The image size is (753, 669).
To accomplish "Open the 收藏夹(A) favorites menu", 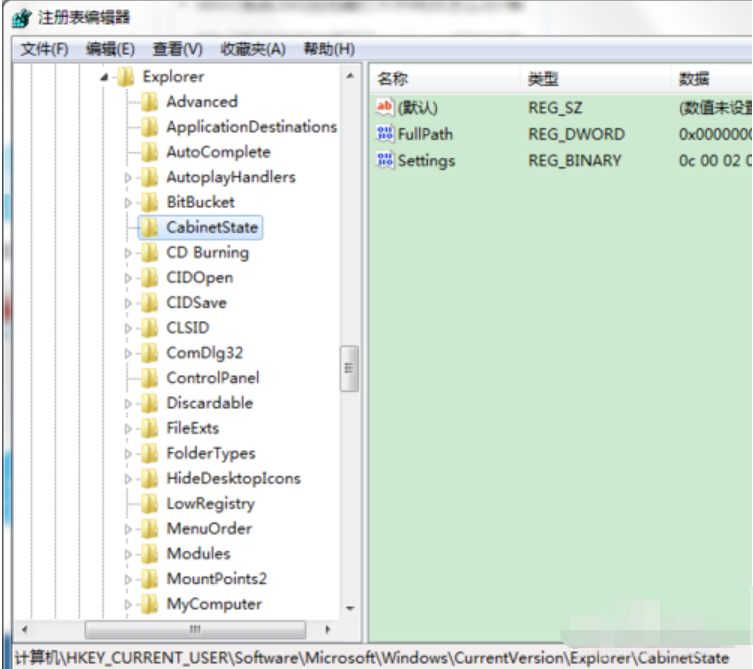I will click(252, 49).
